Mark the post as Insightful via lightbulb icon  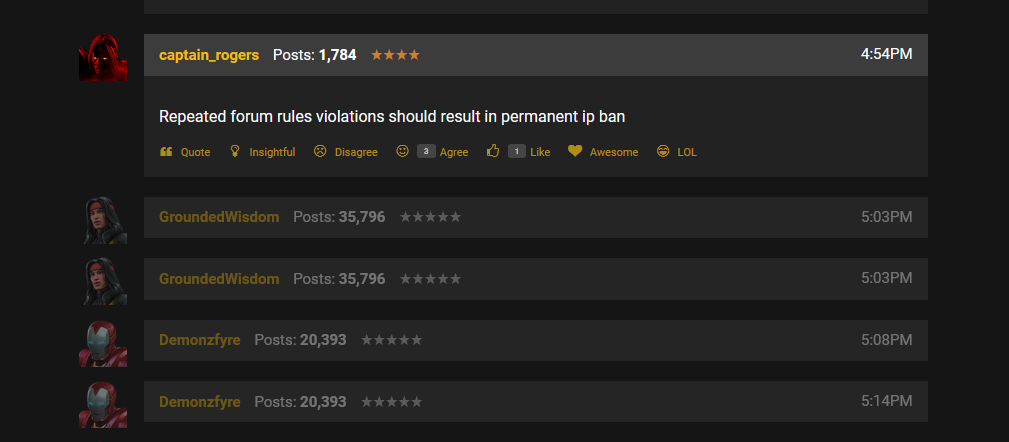(235, 151)
